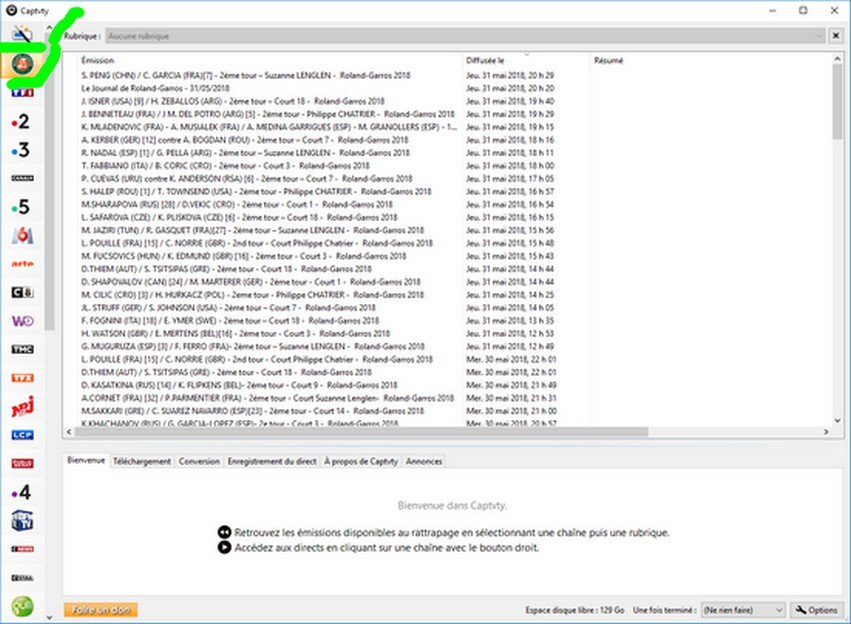Select the Gulli channel
Image resolution: width=851 pixels, height=624 pixels.
(x=22, y=607)
